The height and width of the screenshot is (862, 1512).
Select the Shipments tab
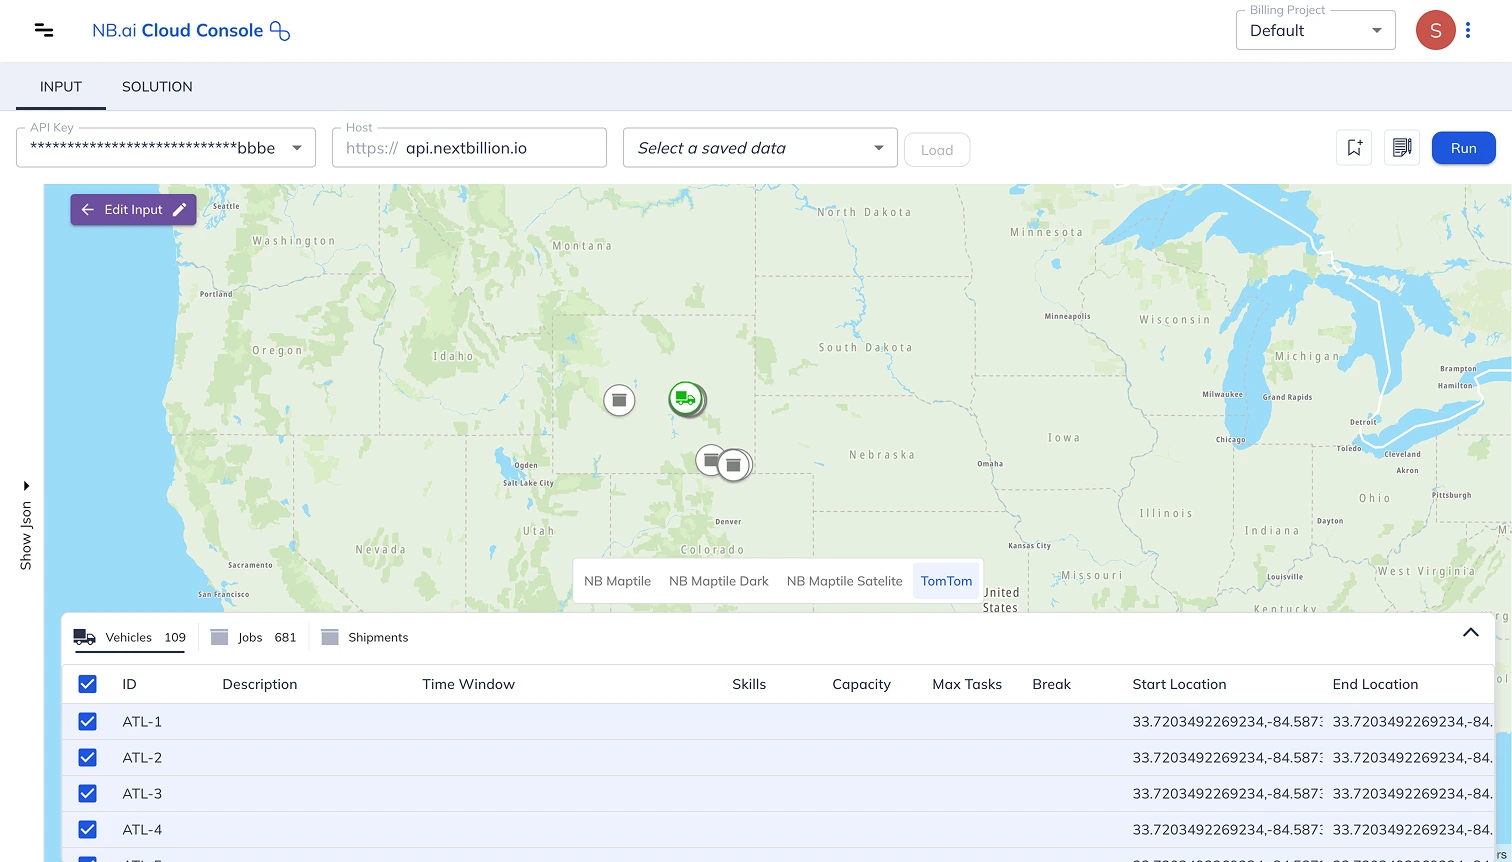coord(364,637)
